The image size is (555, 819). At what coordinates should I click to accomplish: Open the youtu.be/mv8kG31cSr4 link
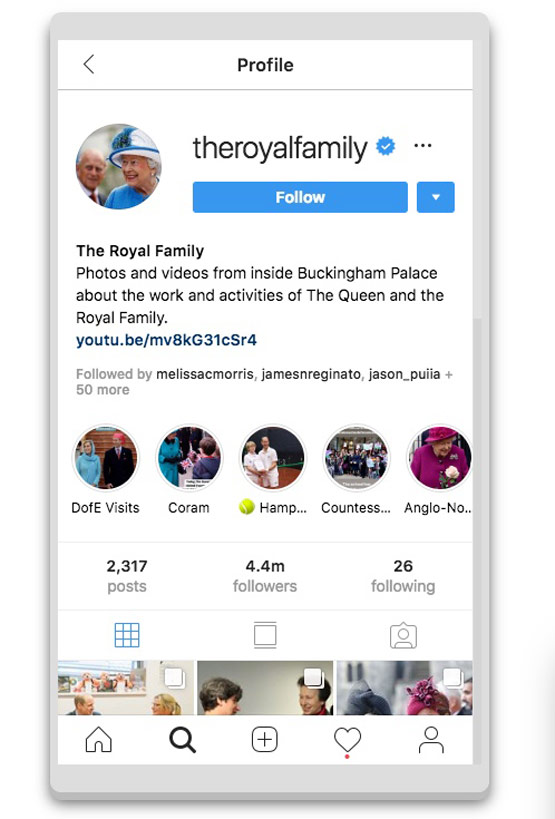167,340
